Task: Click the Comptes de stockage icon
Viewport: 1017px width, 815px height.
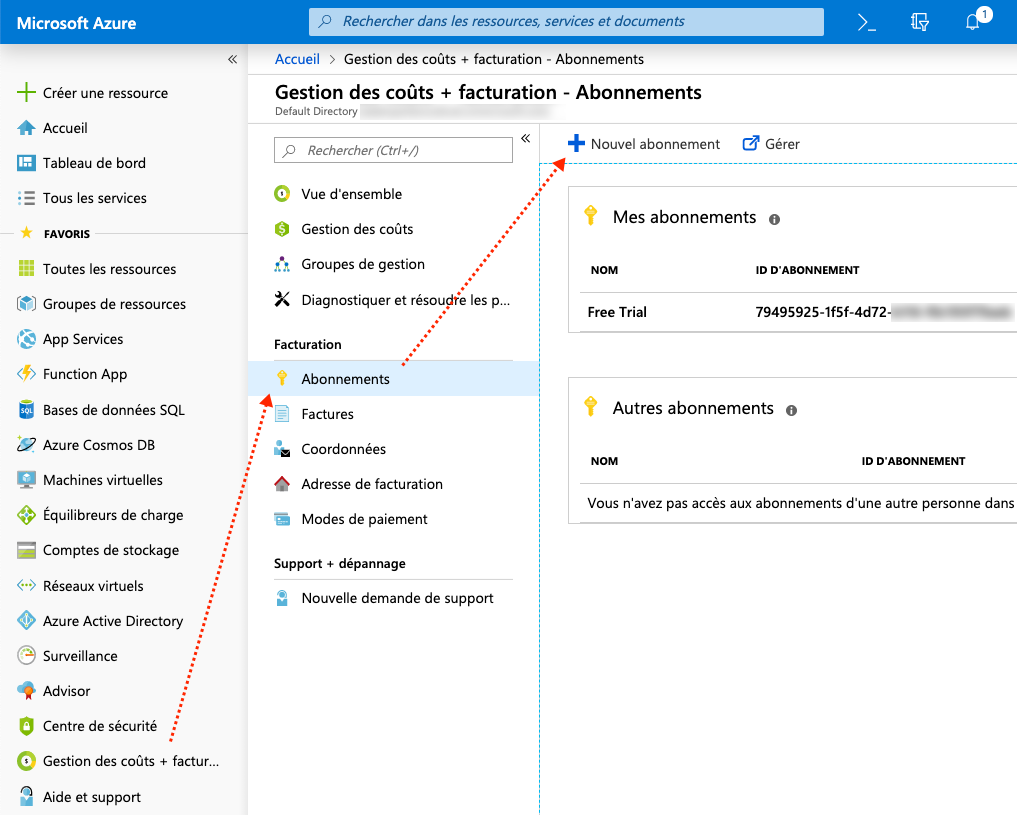Action: point(26,550)
